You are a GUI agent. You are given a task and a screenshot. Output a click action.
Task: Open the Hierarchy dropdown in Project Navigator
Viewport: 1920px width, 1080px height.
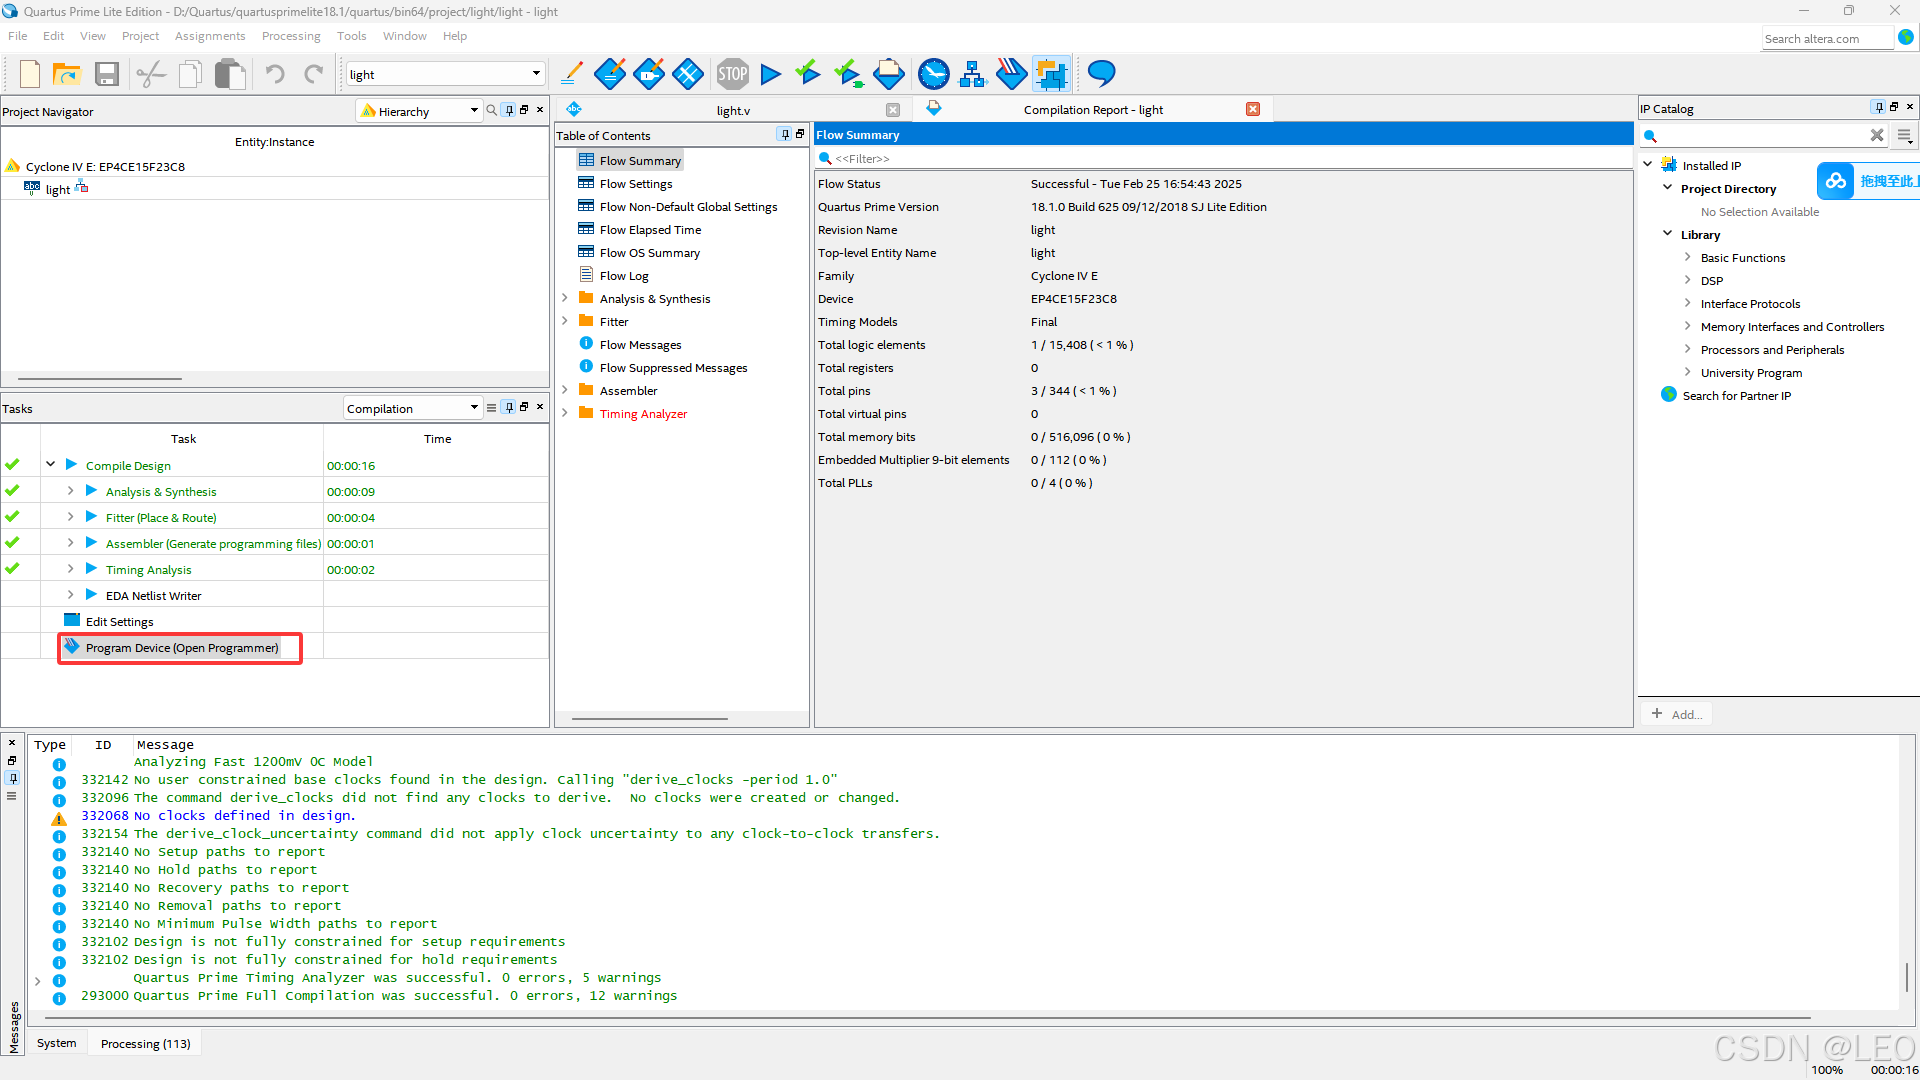[474, 111]
